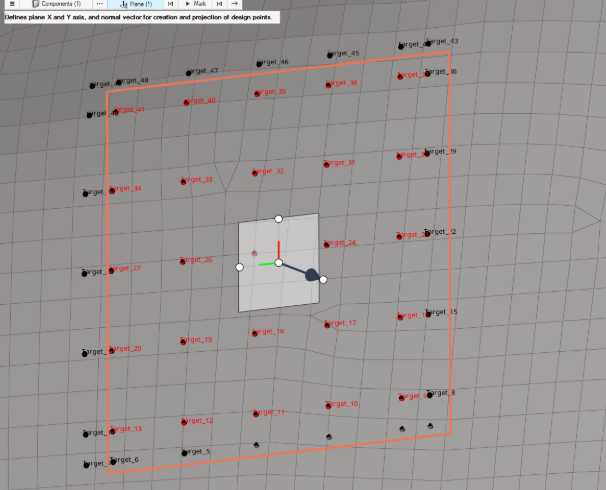
Task: Activate the Plane (1) selector
Action: point(136,4)
